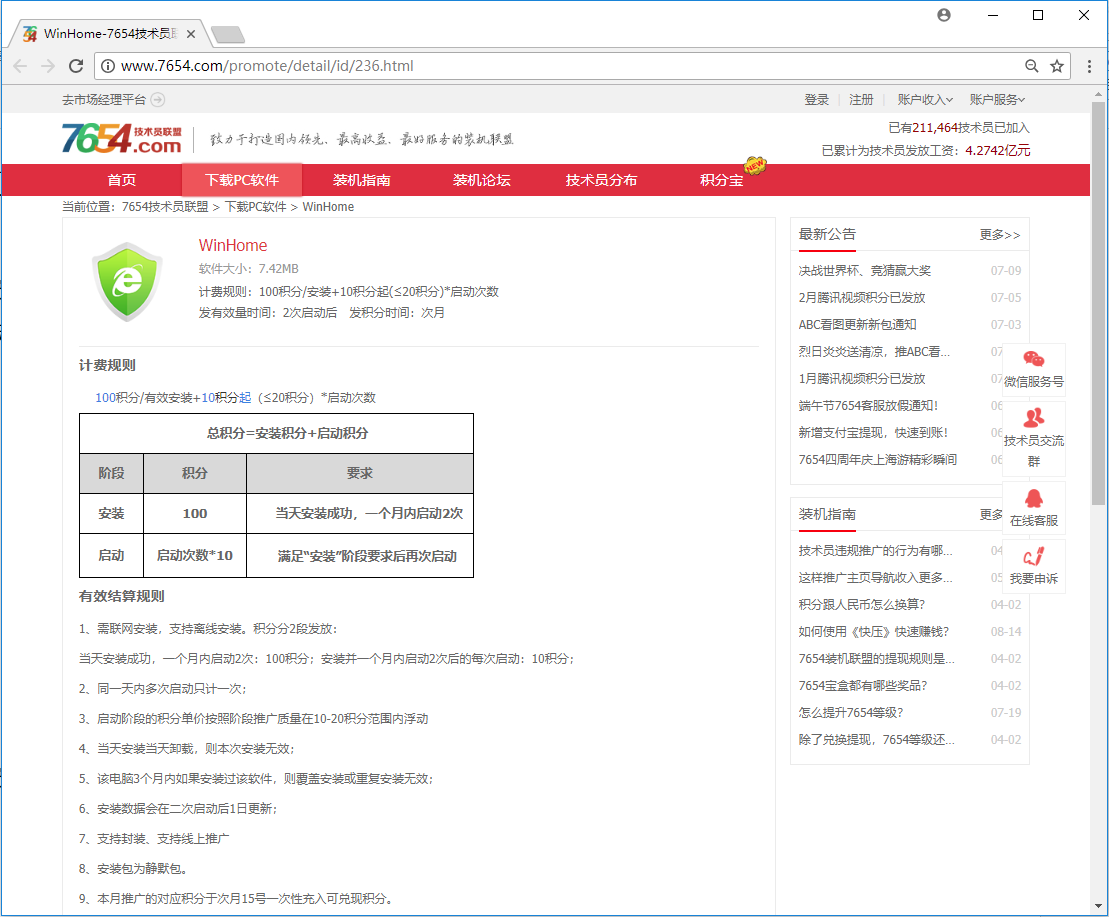Expand the 账户服务 dropdown
The image size is (1109, 917).
(997, 100)
